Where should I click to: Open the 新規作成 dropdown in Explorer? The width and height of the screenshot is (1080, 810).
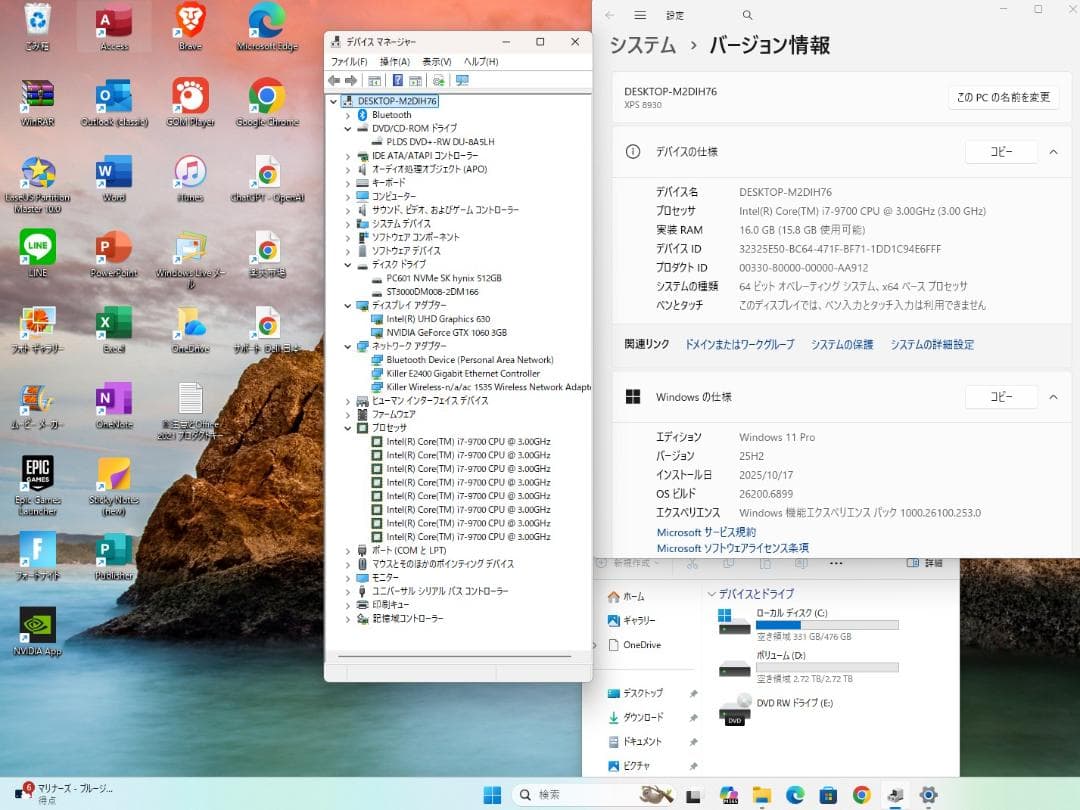[630, 562]
